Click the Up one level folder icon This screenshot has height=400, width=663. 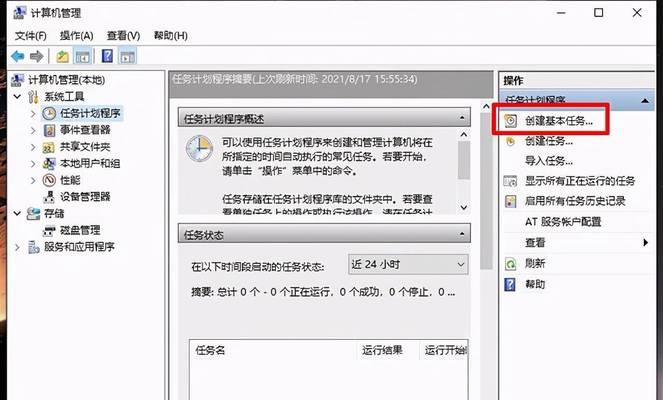coord(62,56)
